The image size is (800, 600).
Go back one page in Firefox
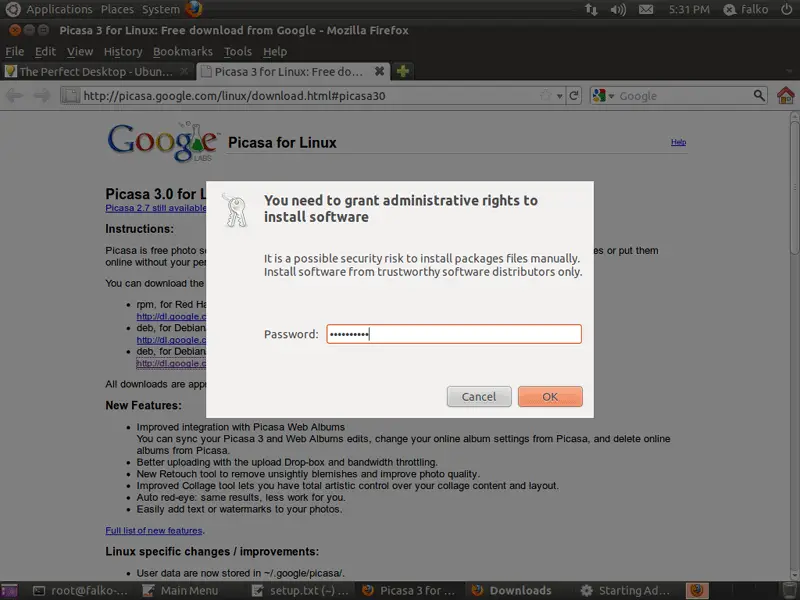[x=14, y=95]
